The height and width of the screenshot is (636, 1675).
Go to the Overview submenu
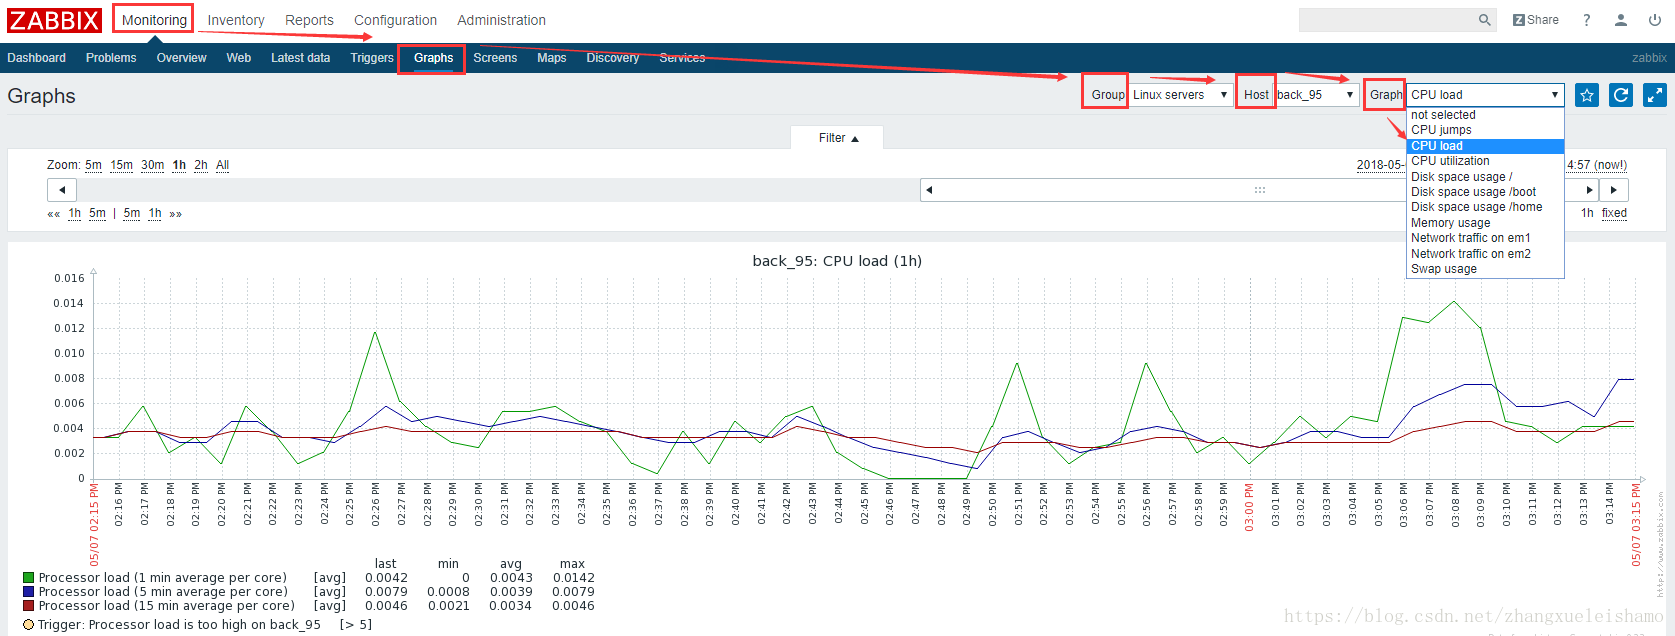tap(181, 58)
